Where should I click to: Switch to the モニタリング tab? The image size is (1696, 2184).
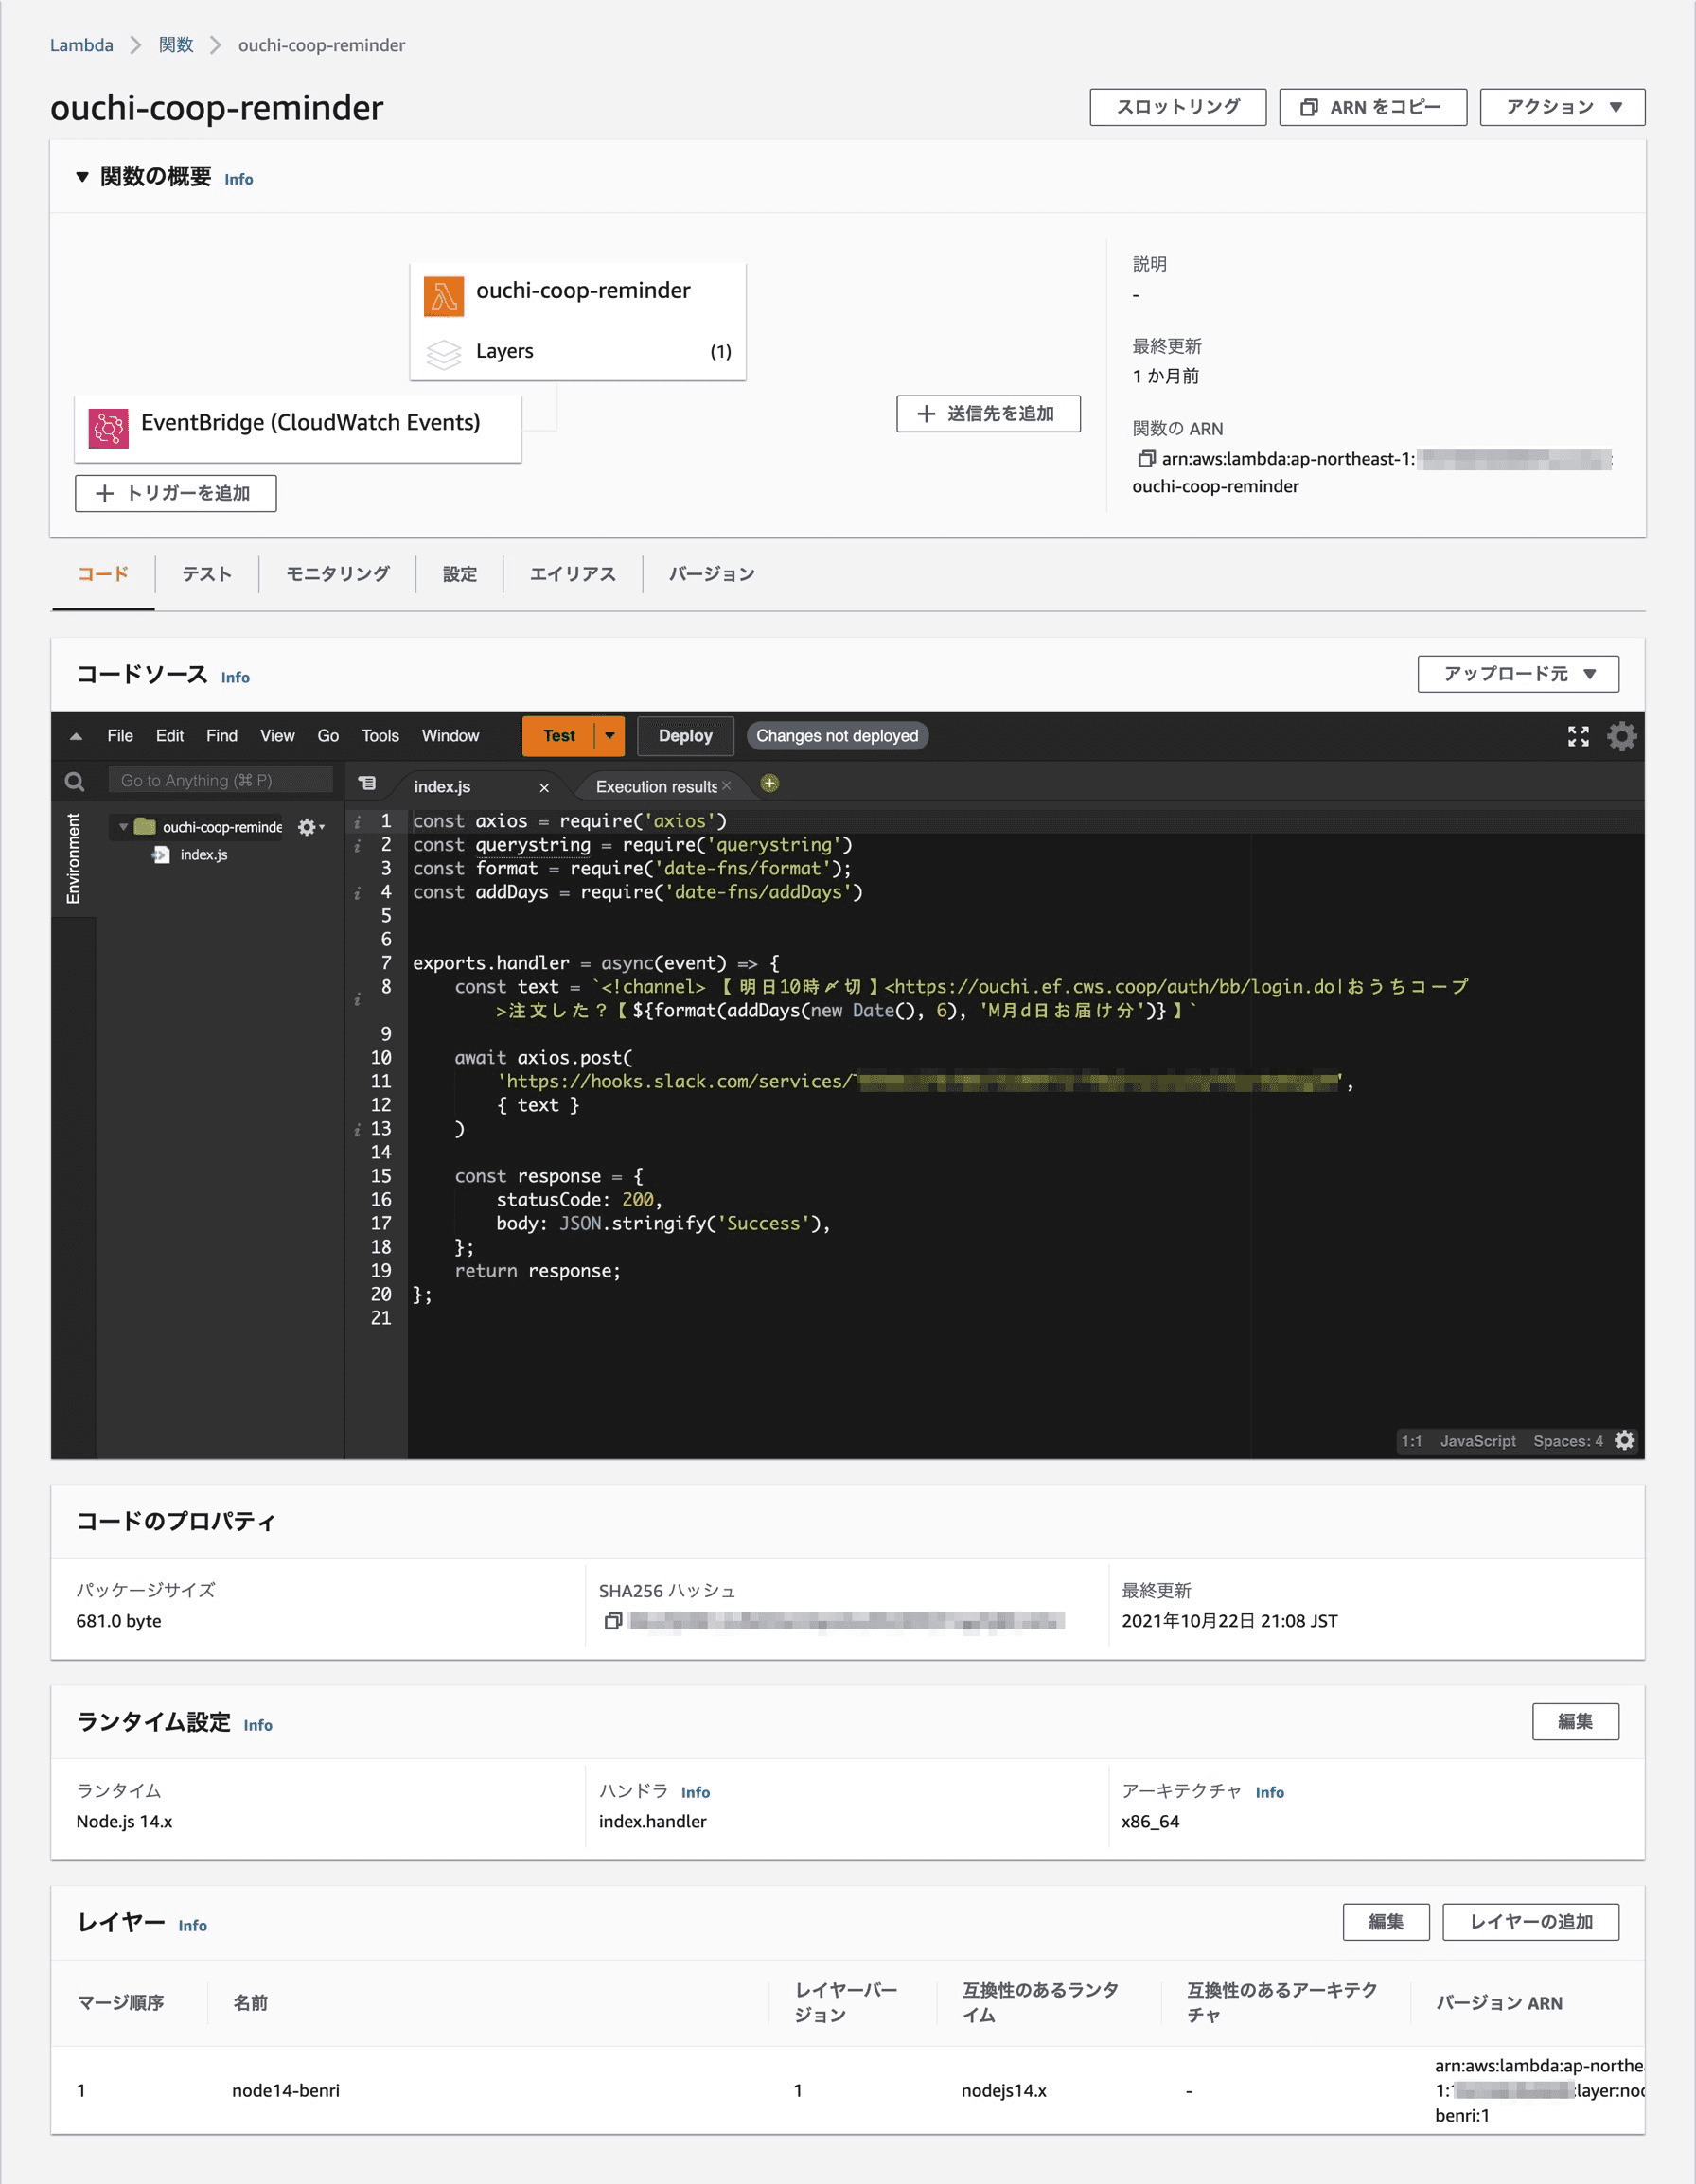pos(337,574)
